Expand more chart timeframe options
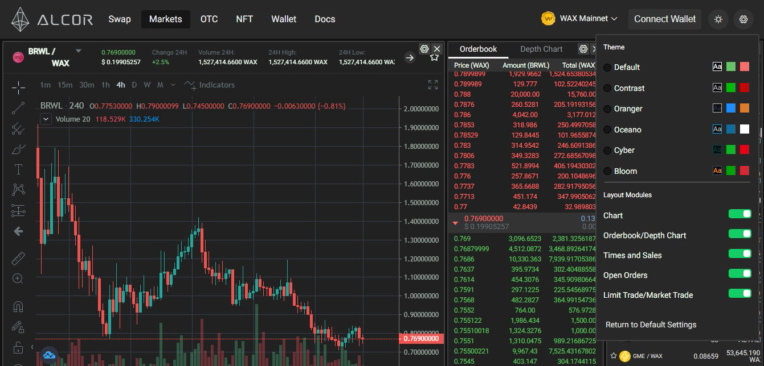Image resolution: width=764 pixels, height=366 pixels. (x=172, y=85)
